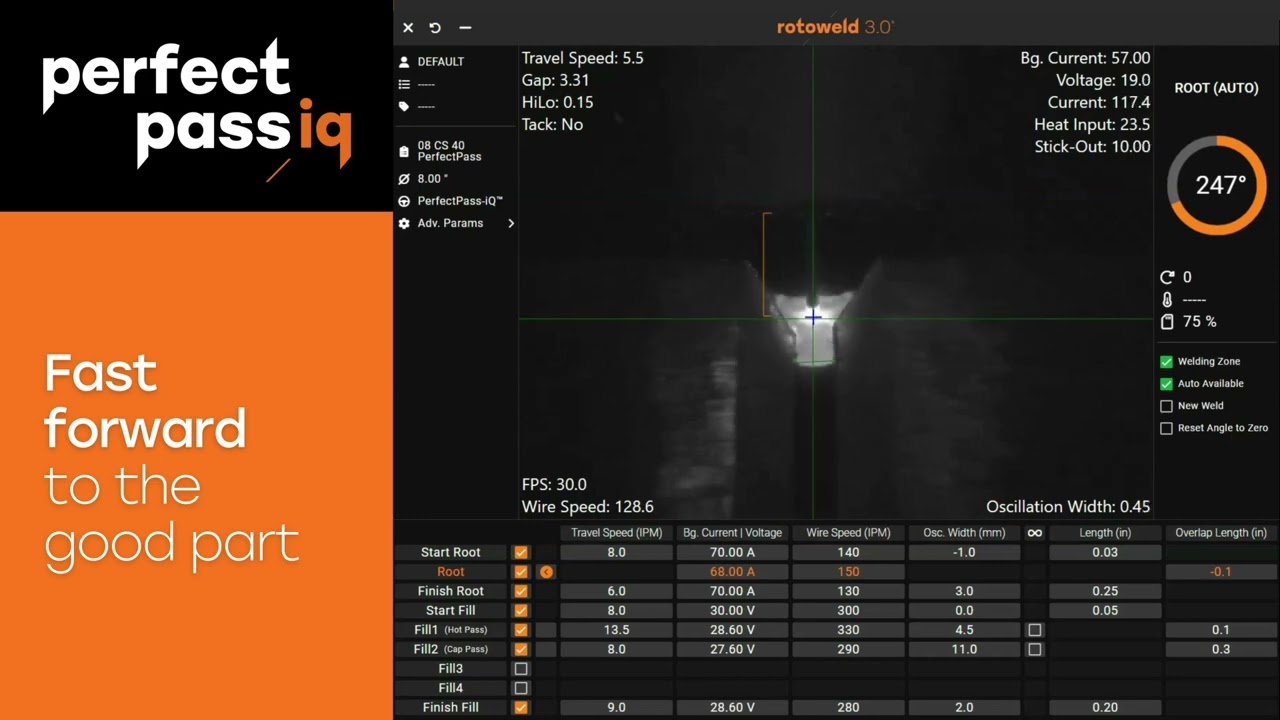Click the Travel Speed (IPM) column header
Image resolution: width=1280 pixels, height=720 pixels.
(x=616, y=533)
